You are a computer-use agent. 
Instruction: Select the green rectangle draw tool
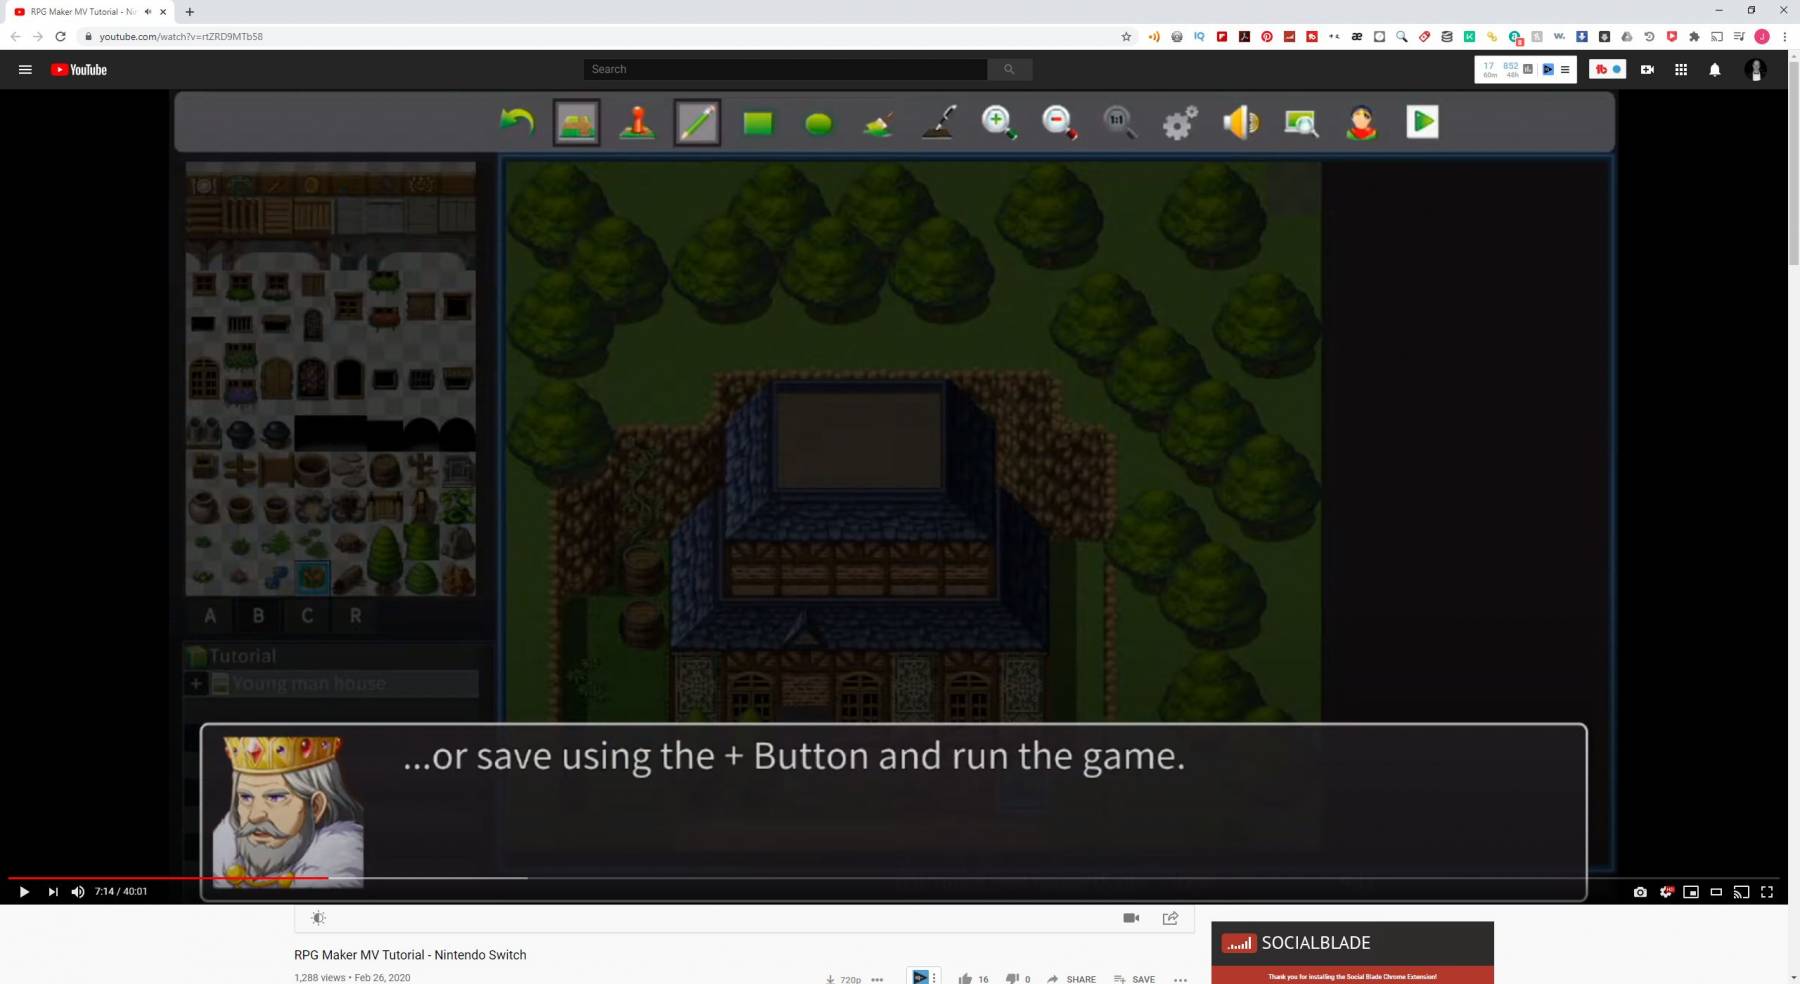[758, 123]
